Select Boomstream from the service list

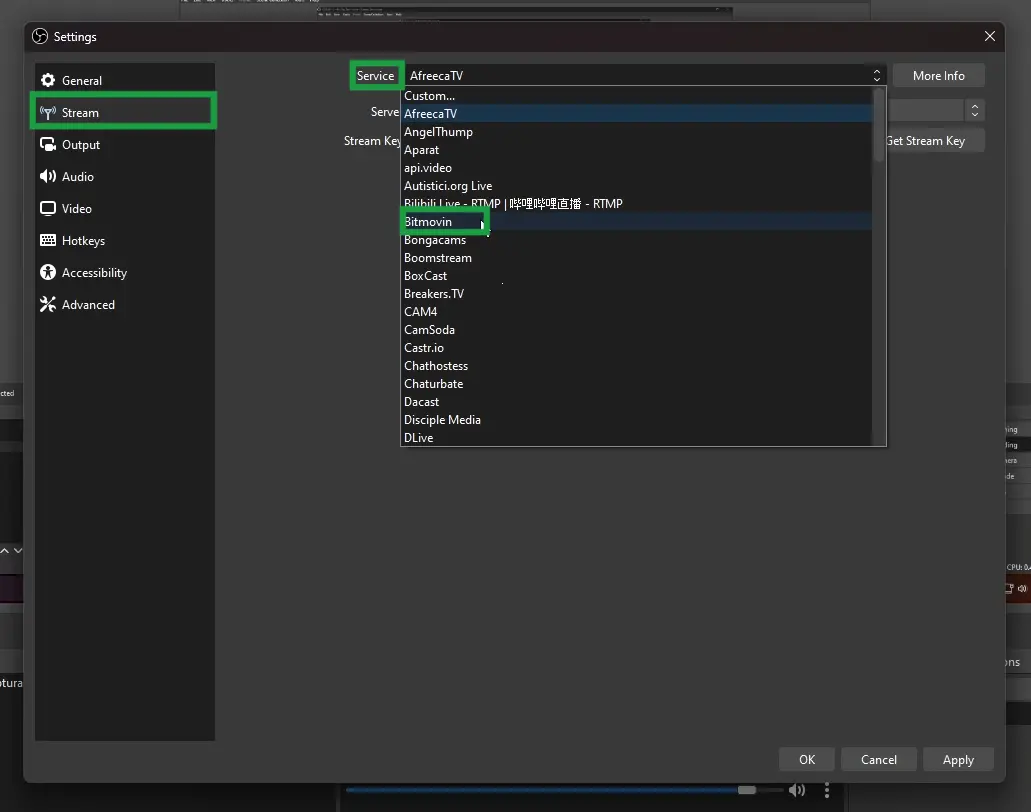pyautogui.click(x=636, y=258)
